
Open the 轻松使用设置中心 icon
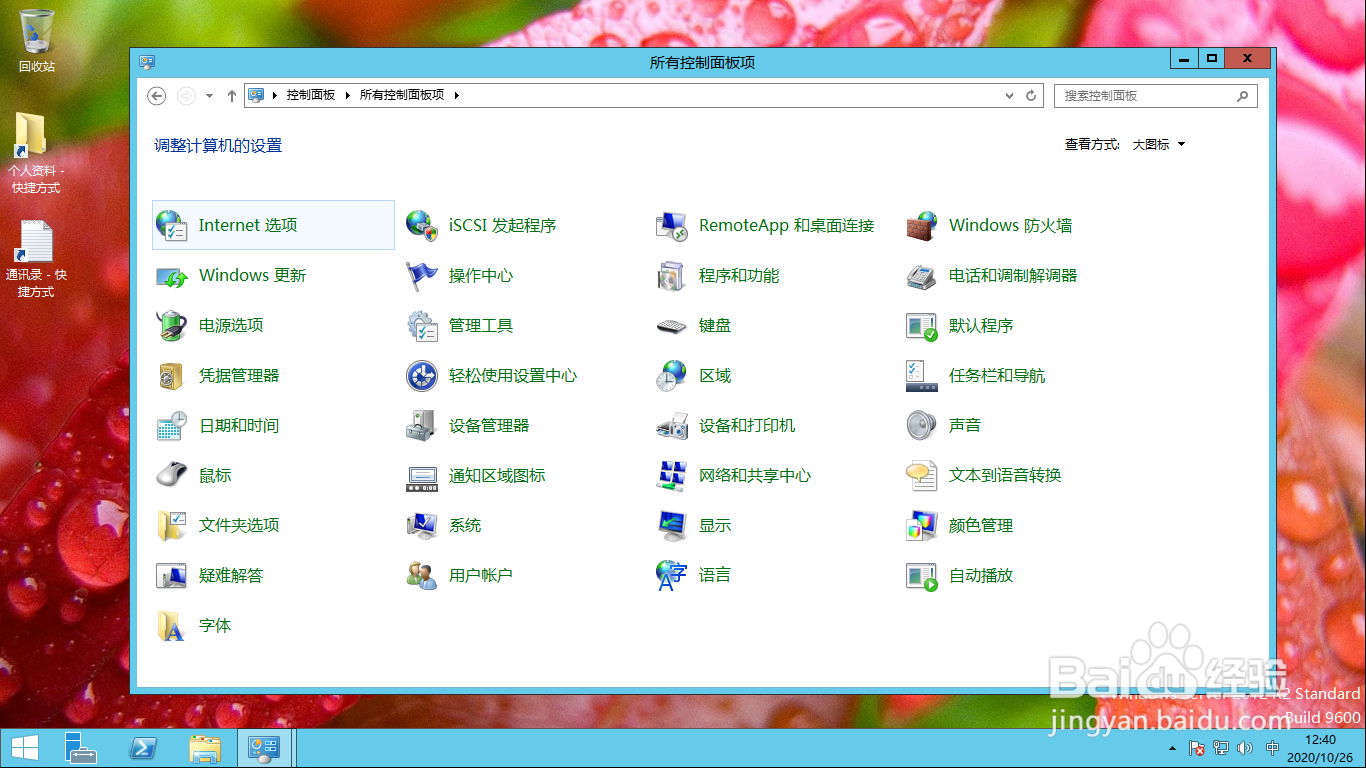[x=422, y=376]
